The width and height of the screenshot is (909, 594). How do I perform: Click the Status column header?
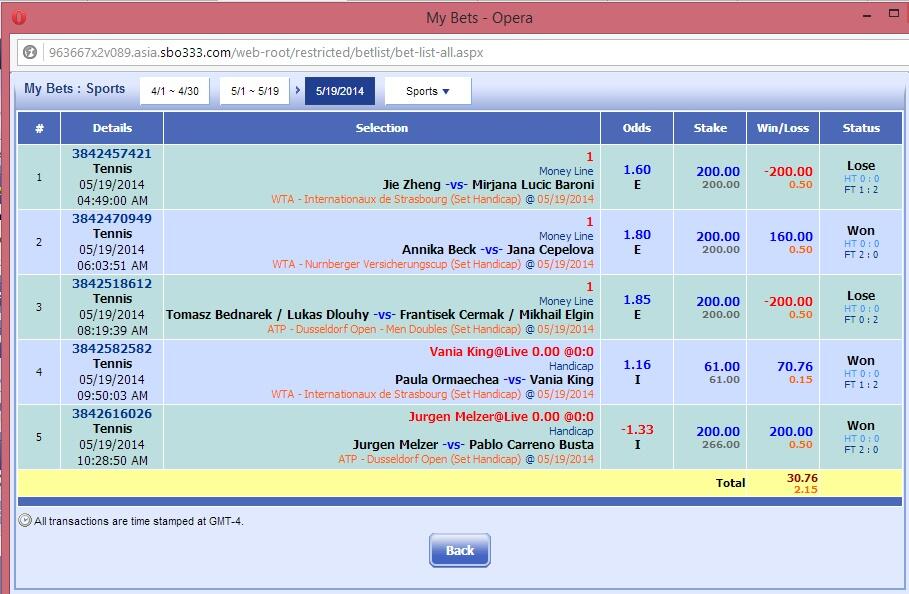861,128
